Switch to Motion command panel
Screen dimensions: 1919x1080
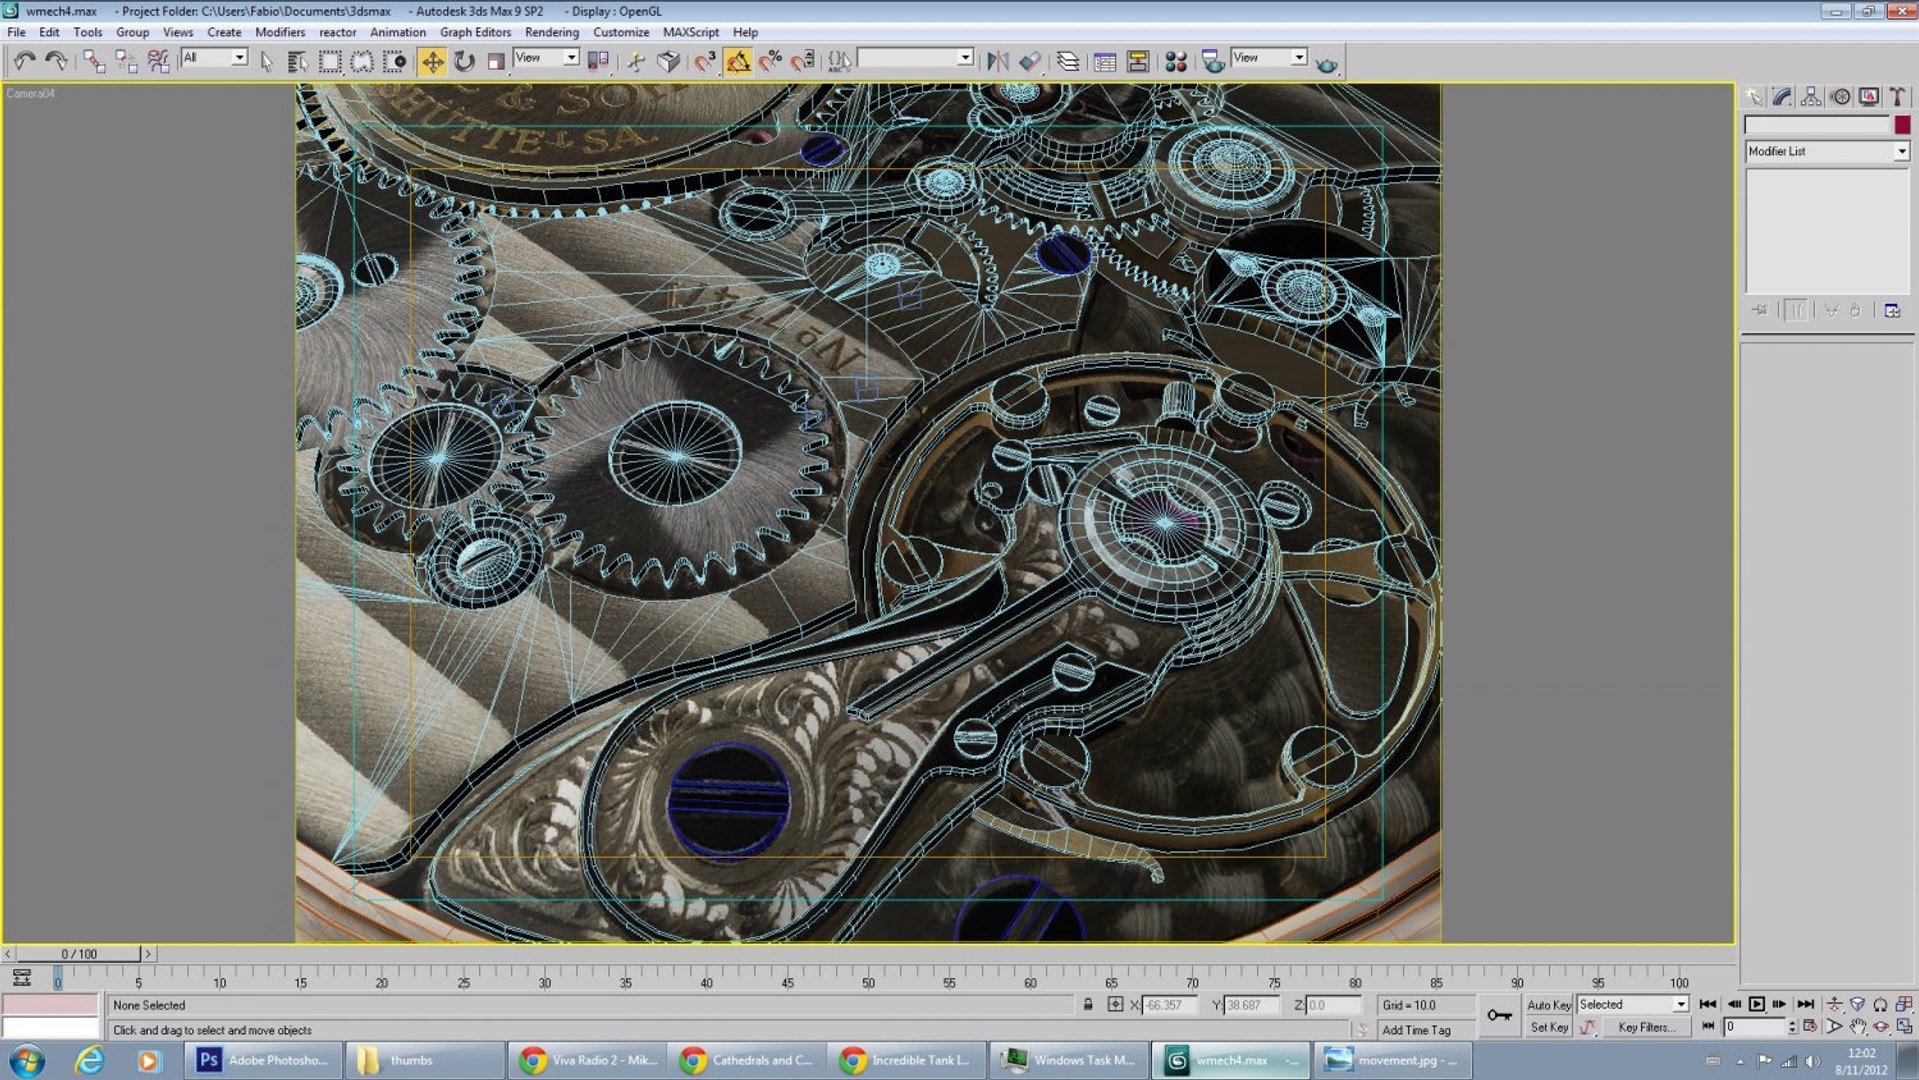(x=1840, y=97)
